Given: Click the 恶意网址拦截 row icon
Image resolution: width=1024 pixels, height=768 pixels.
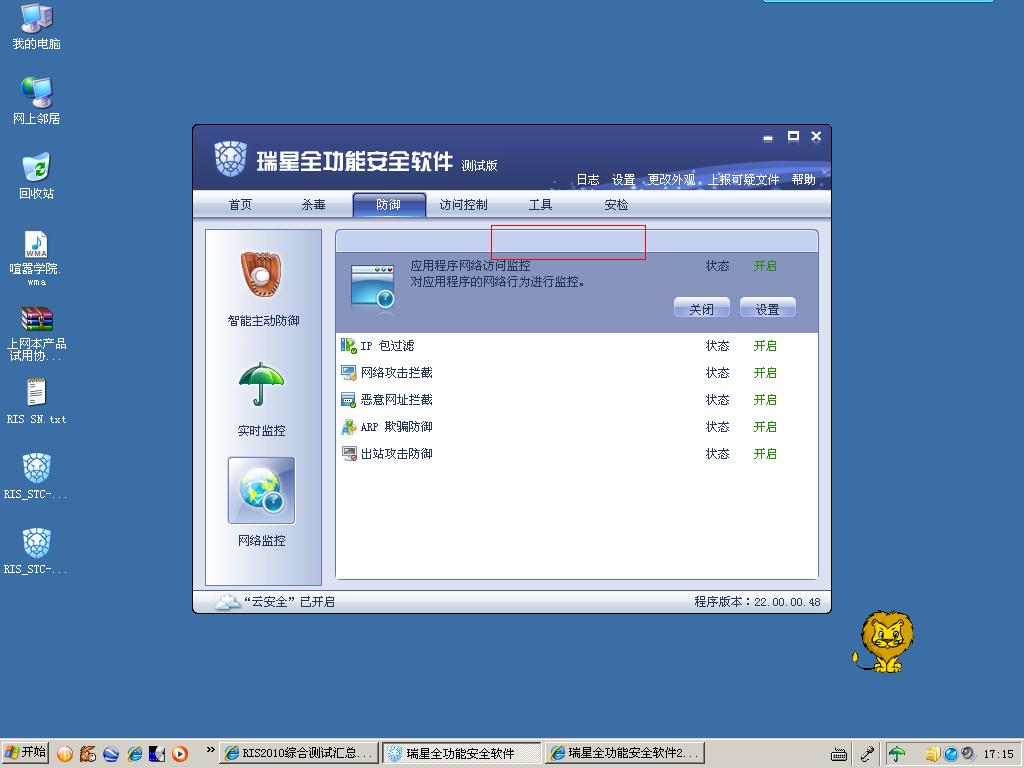Looking at the screenshot, I should [x=349, y=400].
